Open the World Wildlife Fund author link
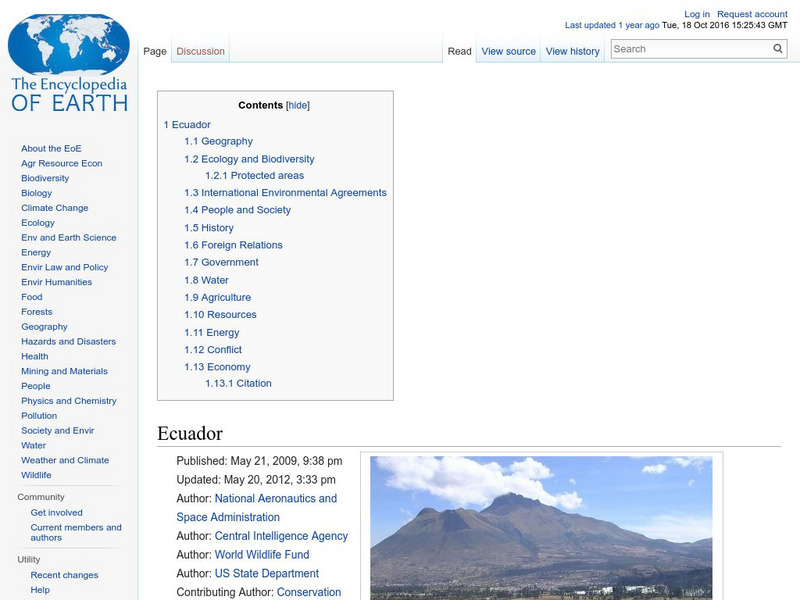Screen dimensions: 800x600 (x=261, y=554)
